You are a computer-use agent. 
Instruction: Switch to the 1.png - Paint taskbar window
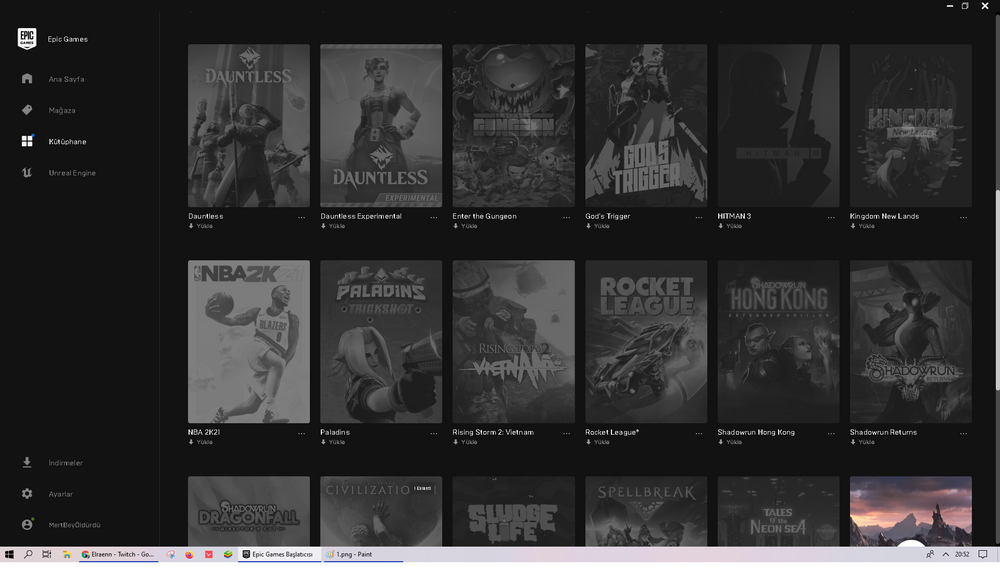(x=362, y=555)
